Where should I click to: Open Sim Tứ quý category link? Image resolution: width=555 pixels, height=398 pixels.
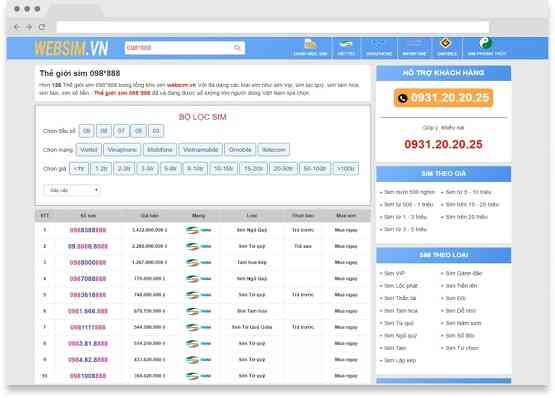(399, 323)
